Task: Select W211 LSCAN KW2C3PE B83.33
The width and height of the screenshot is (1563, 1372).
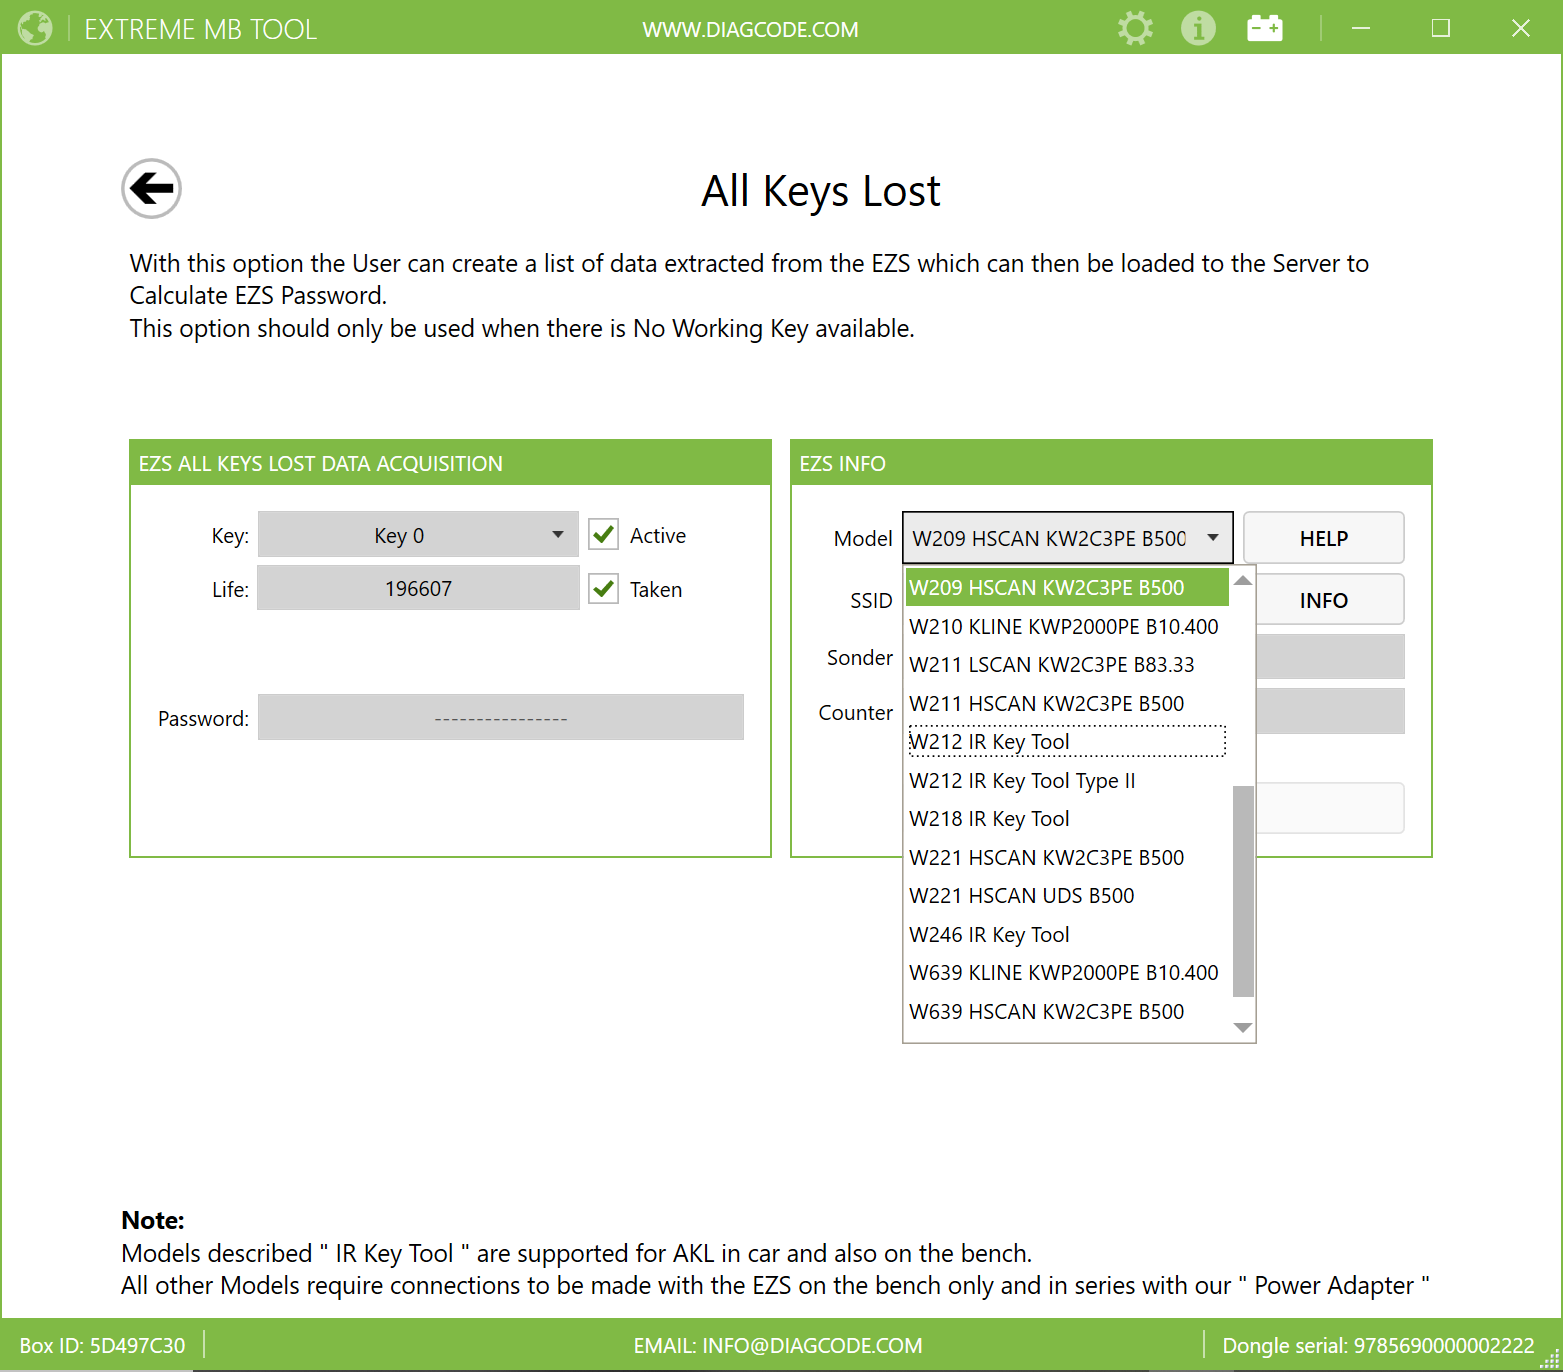Action: click(1067, 664)
